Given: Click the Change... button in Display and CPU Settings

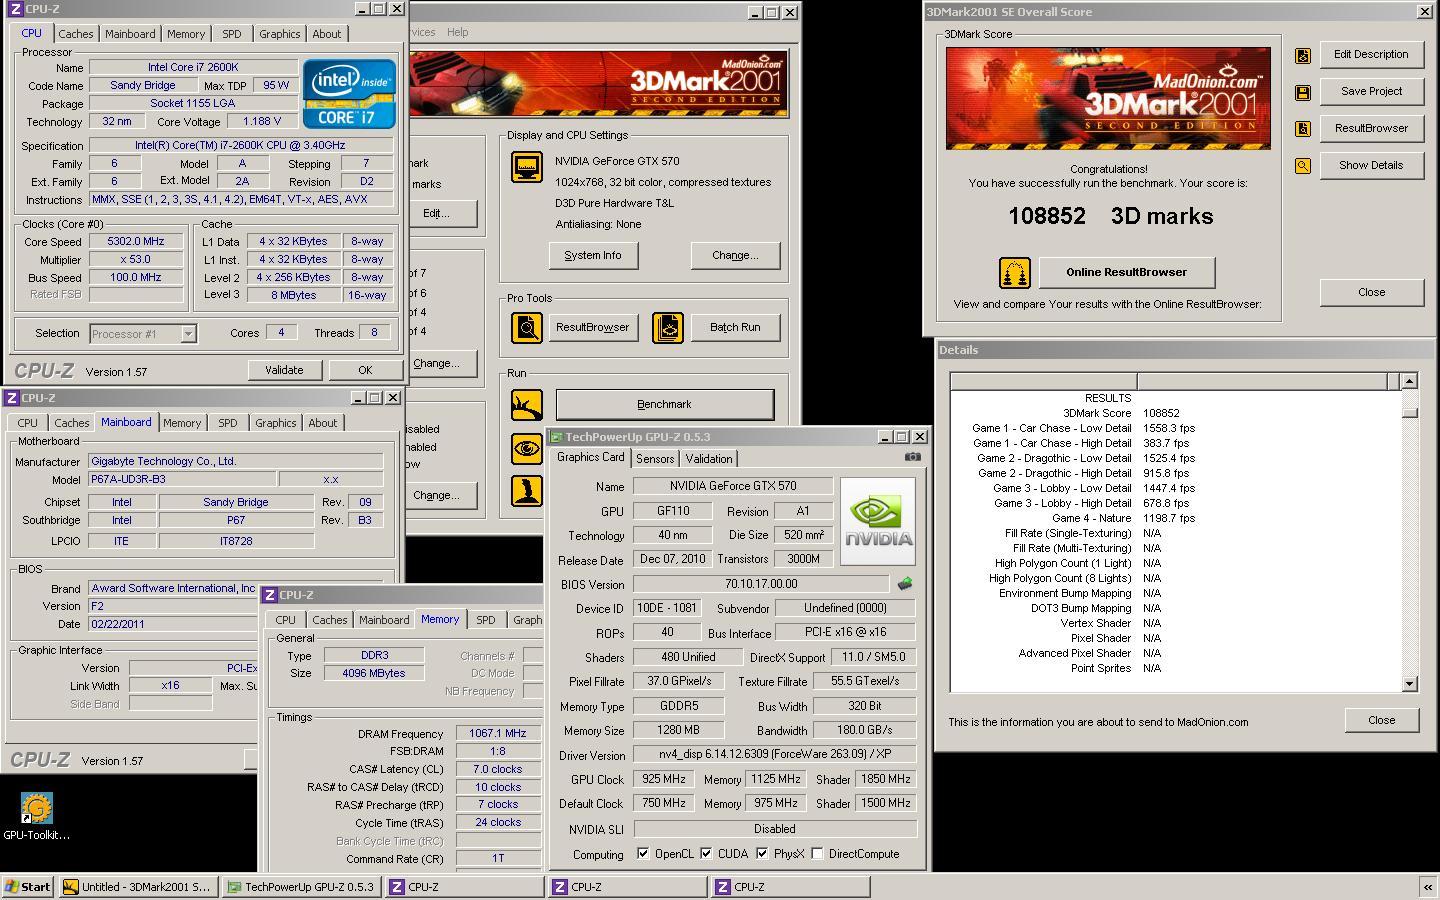Looking at the screenshot, I should (x=735, y=256).
